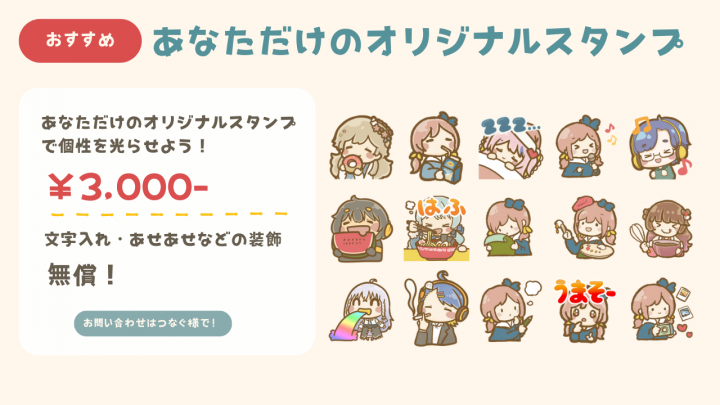Select the girl with camera and photos sticker
The width and height of the screenshot is (720, 405).
[x=661, y=309]
